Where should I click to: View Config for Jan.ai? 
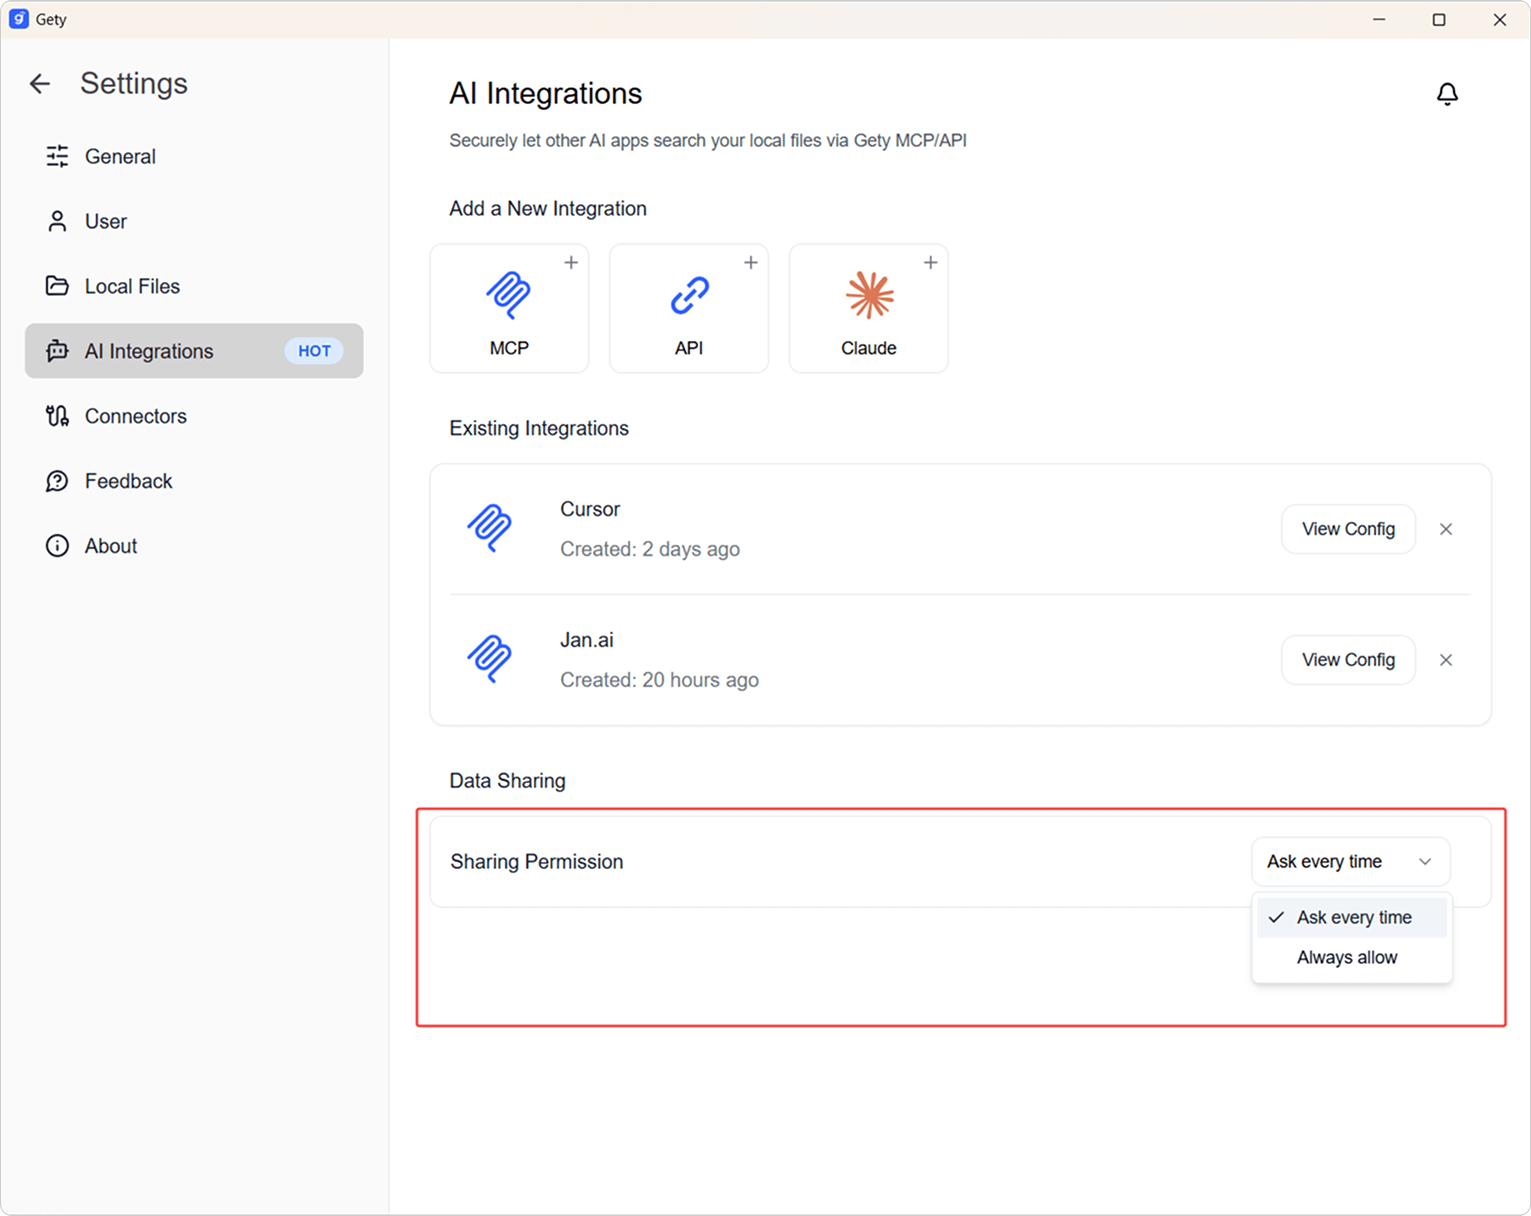[x=1347, y=660]
